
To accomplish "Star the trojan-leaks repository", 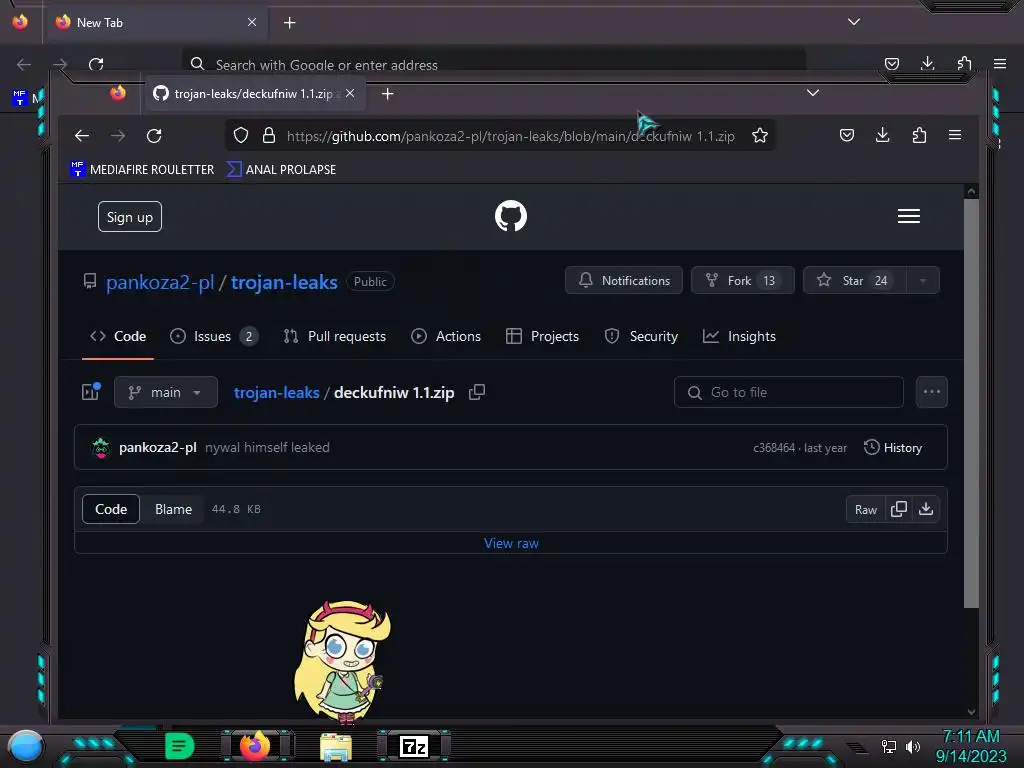I will [x=854, y=280].
